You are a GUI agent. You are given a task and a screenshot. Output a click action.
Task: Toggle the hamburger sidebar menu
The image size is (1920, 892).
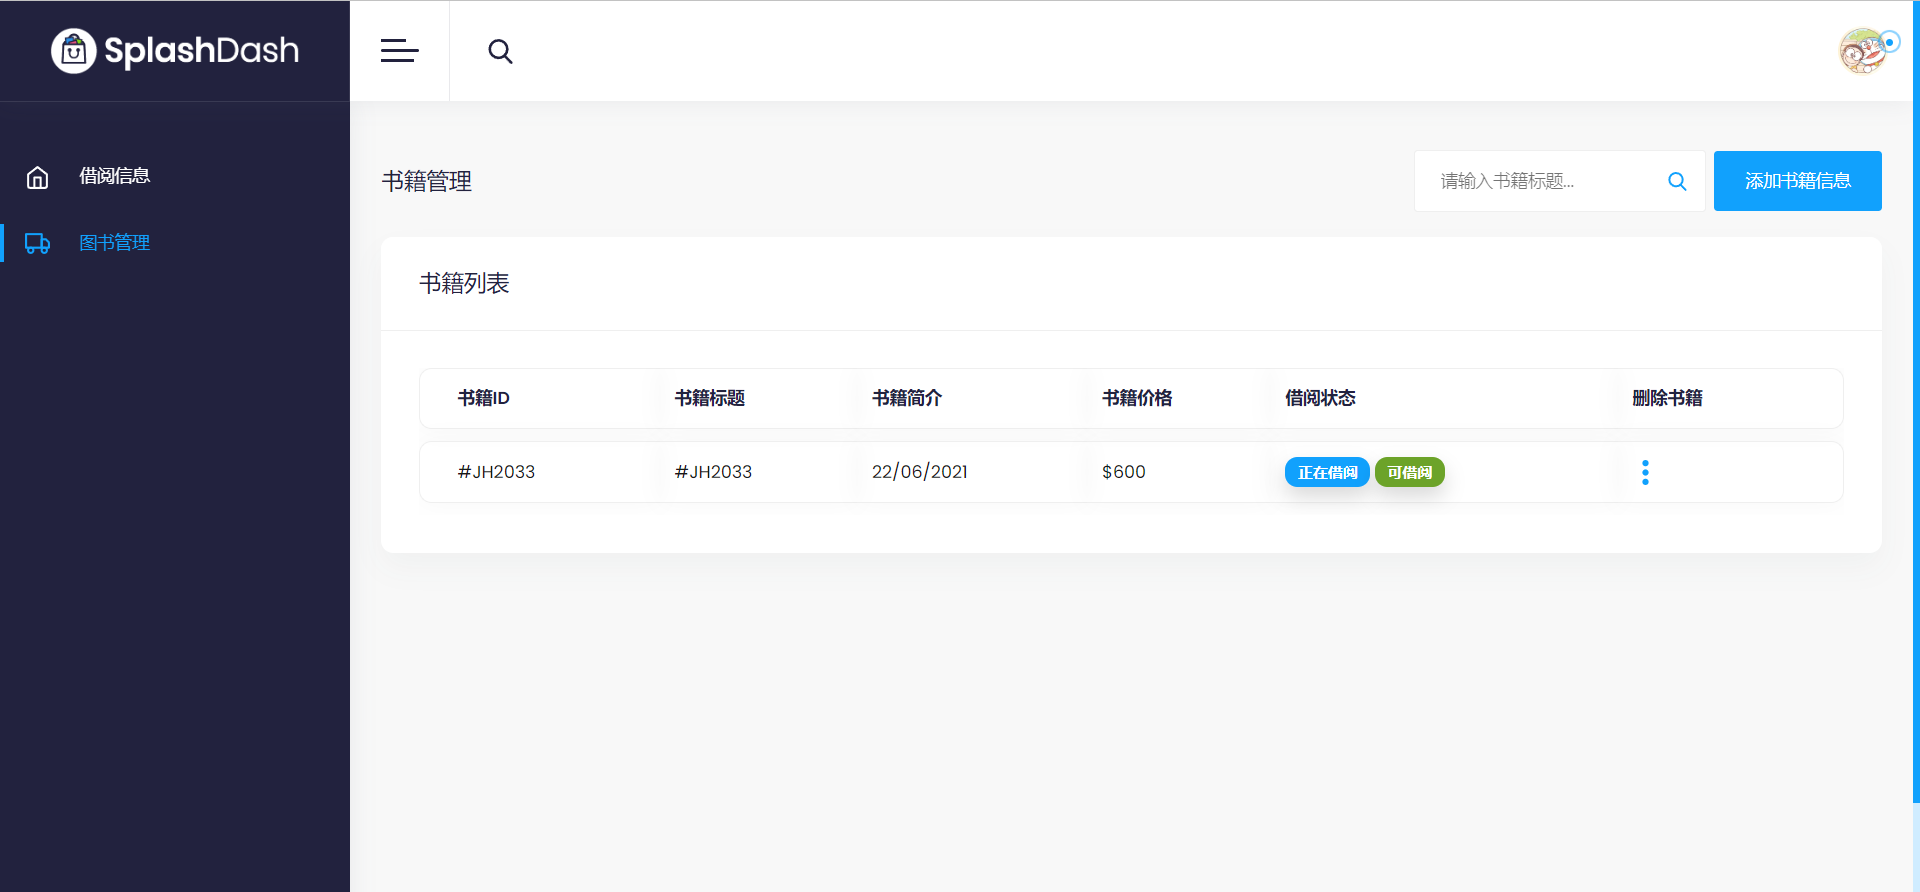(399, 51)
